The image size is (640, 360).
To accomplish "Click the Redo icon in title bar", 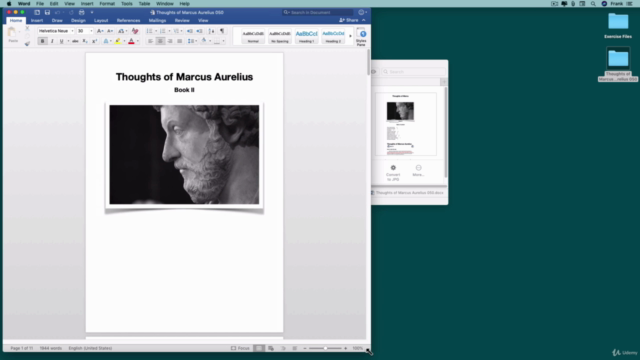I will tap(71, 12).
